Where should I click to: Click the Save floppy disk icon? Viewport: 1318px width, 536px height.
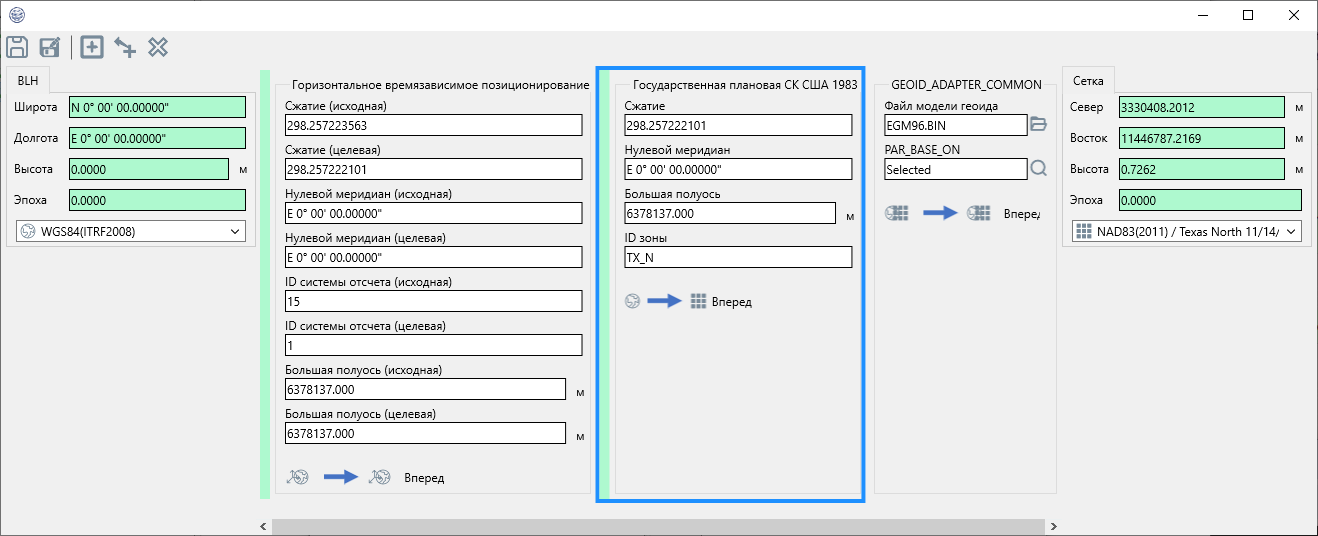point(17,47)
